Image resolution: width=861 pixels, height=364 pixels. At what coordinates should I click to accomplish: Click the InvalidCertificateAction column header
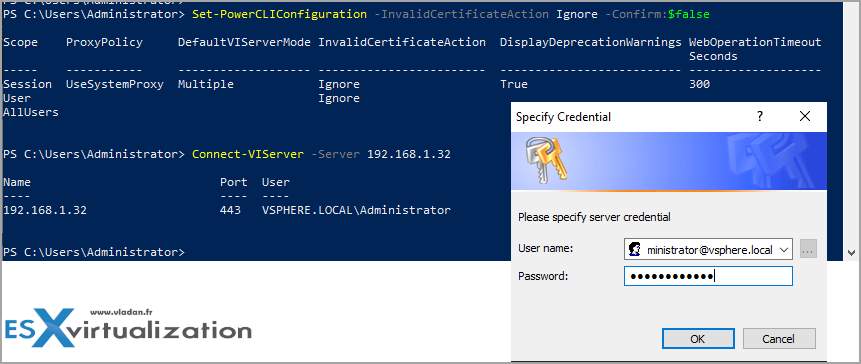402,42
